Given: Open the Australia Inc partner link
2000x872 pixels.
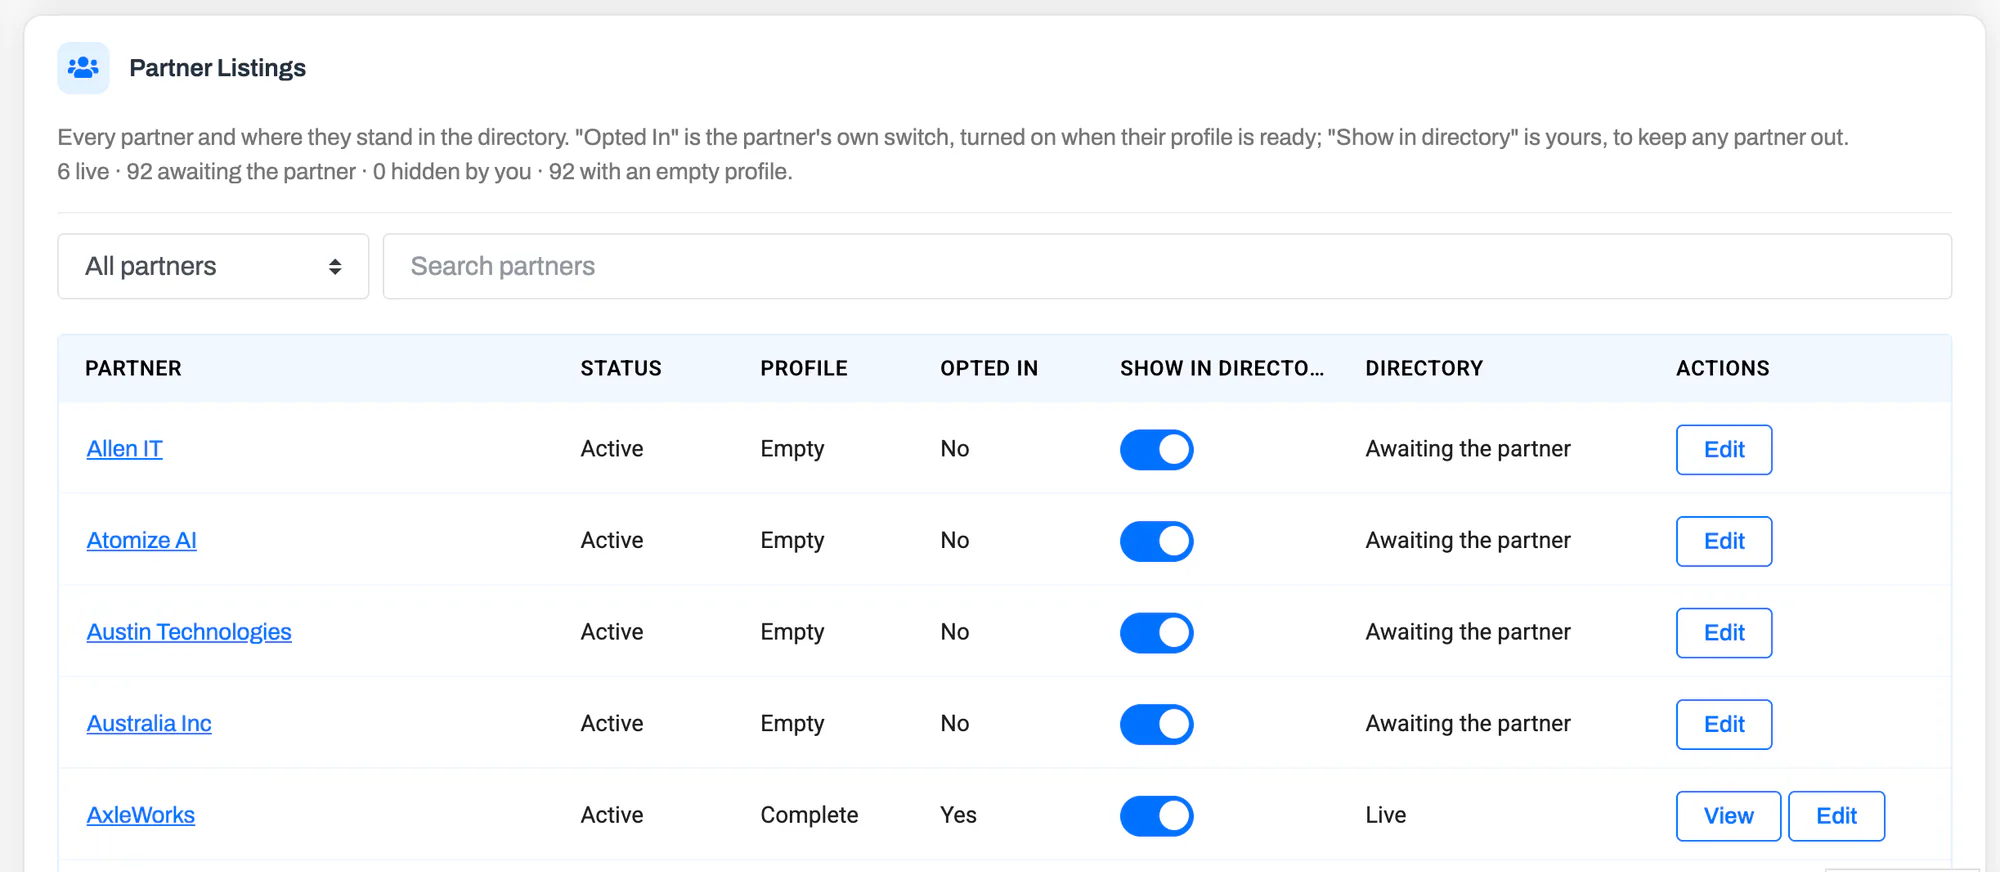Looking at the screenshot, I should tap(149, 723).
